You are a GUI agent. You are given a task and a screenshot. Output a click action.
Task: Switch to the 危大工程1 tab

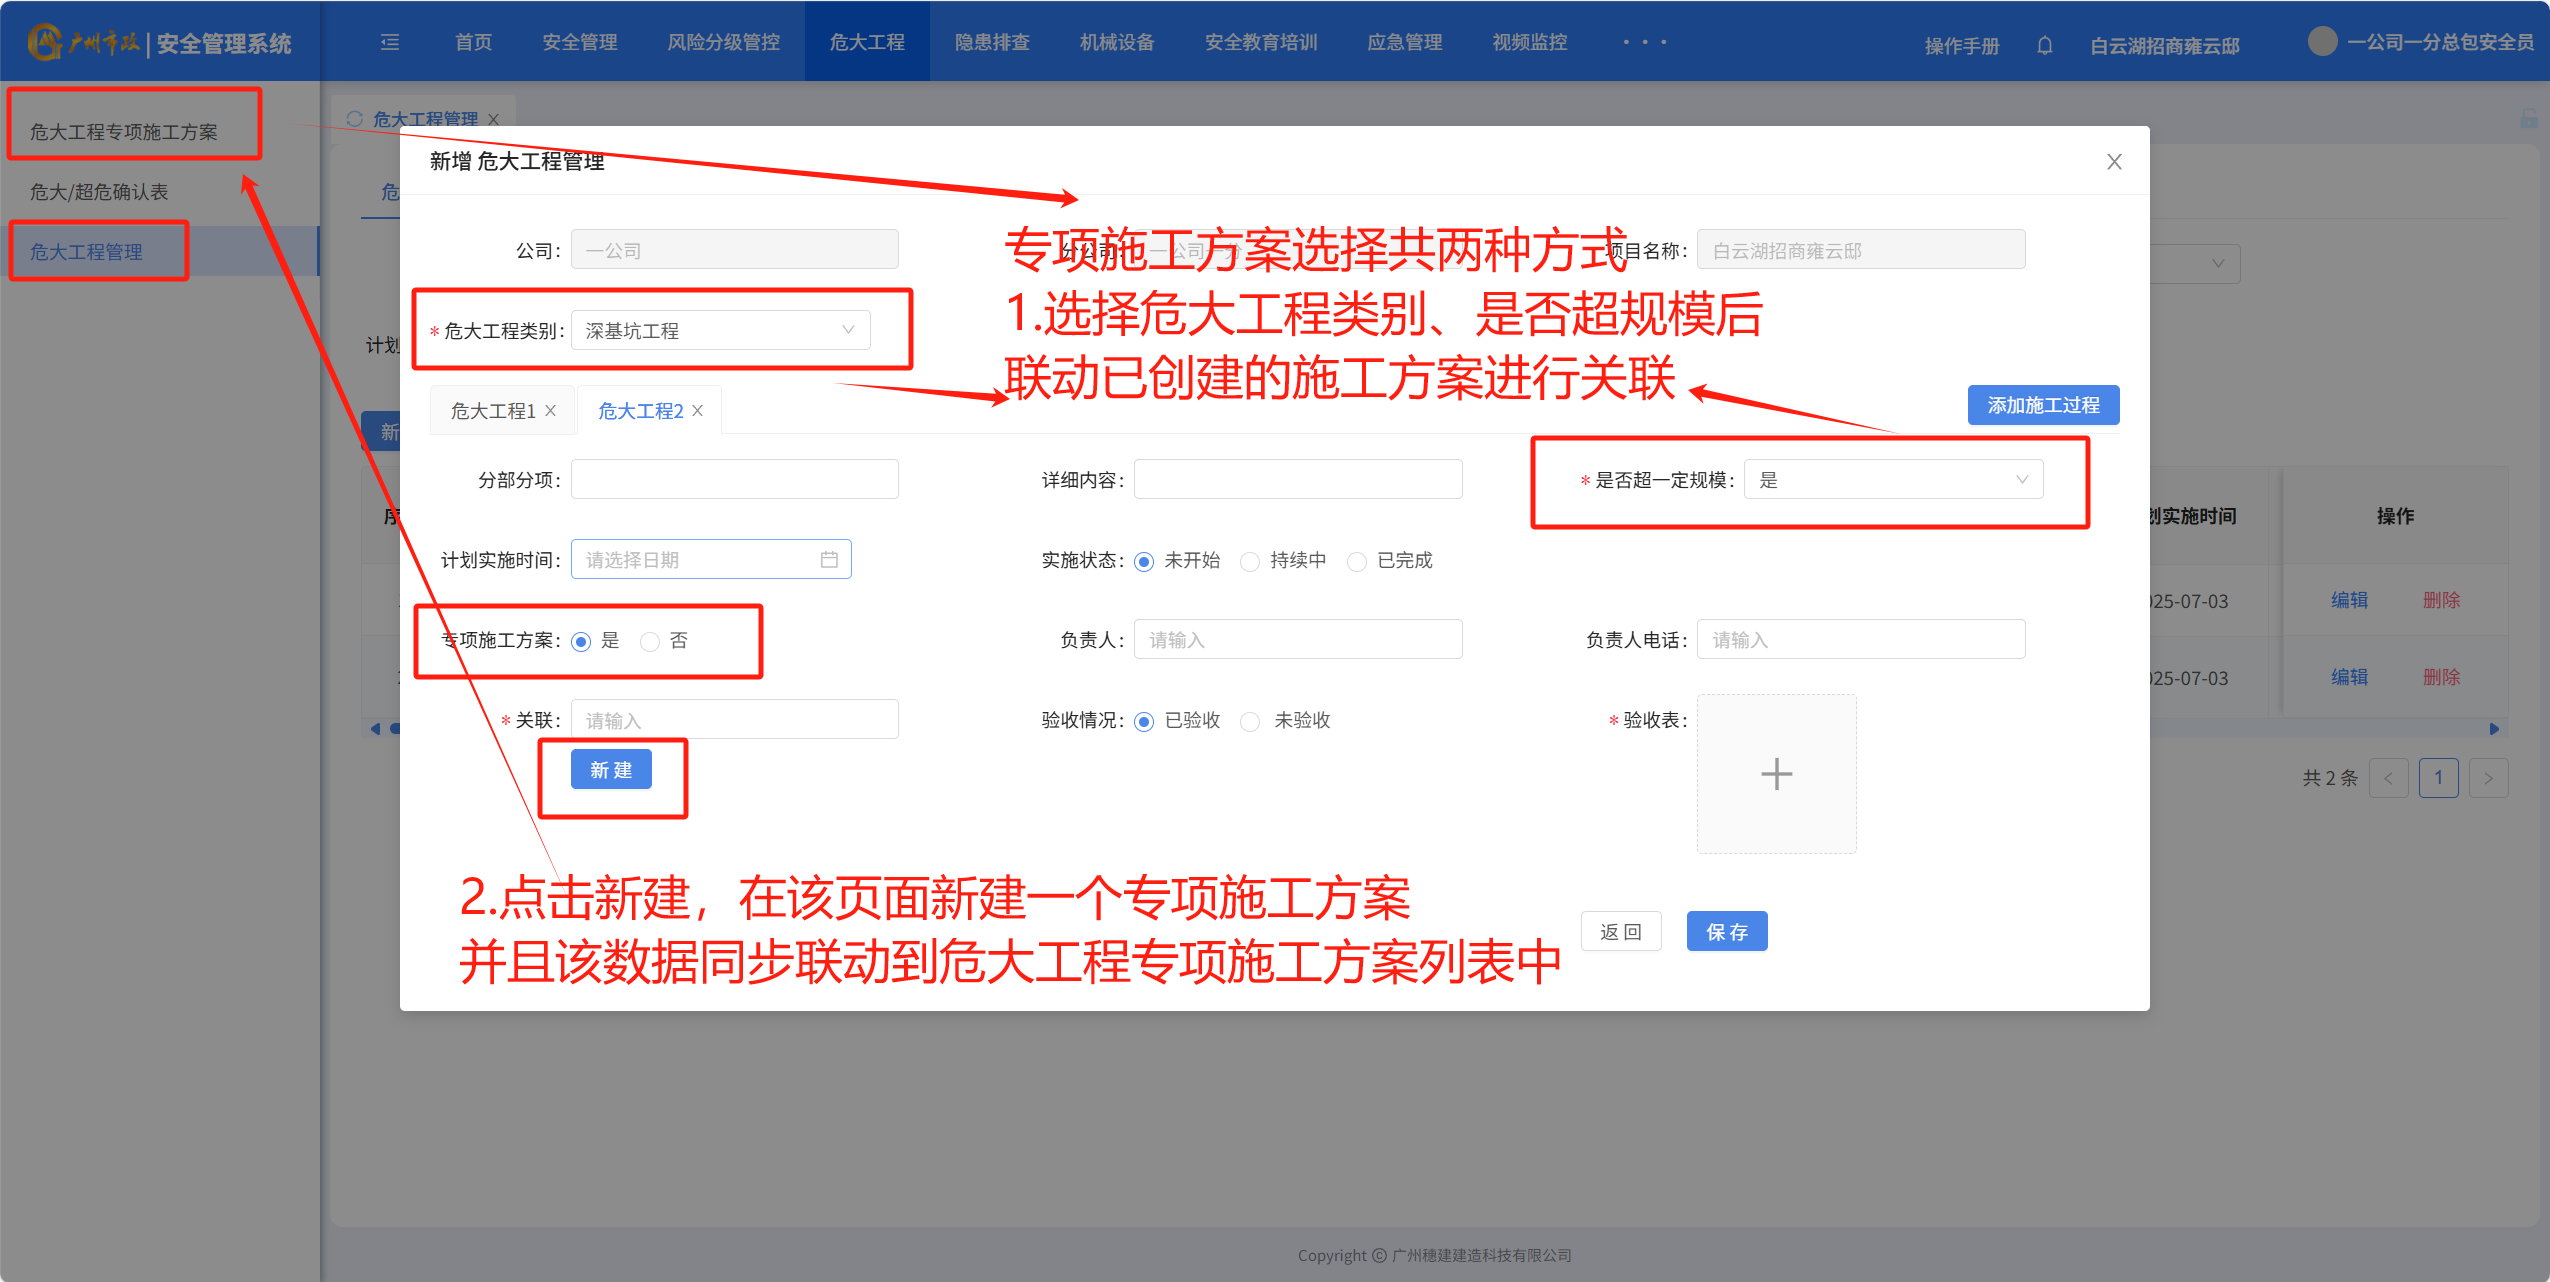click(493, 411)
